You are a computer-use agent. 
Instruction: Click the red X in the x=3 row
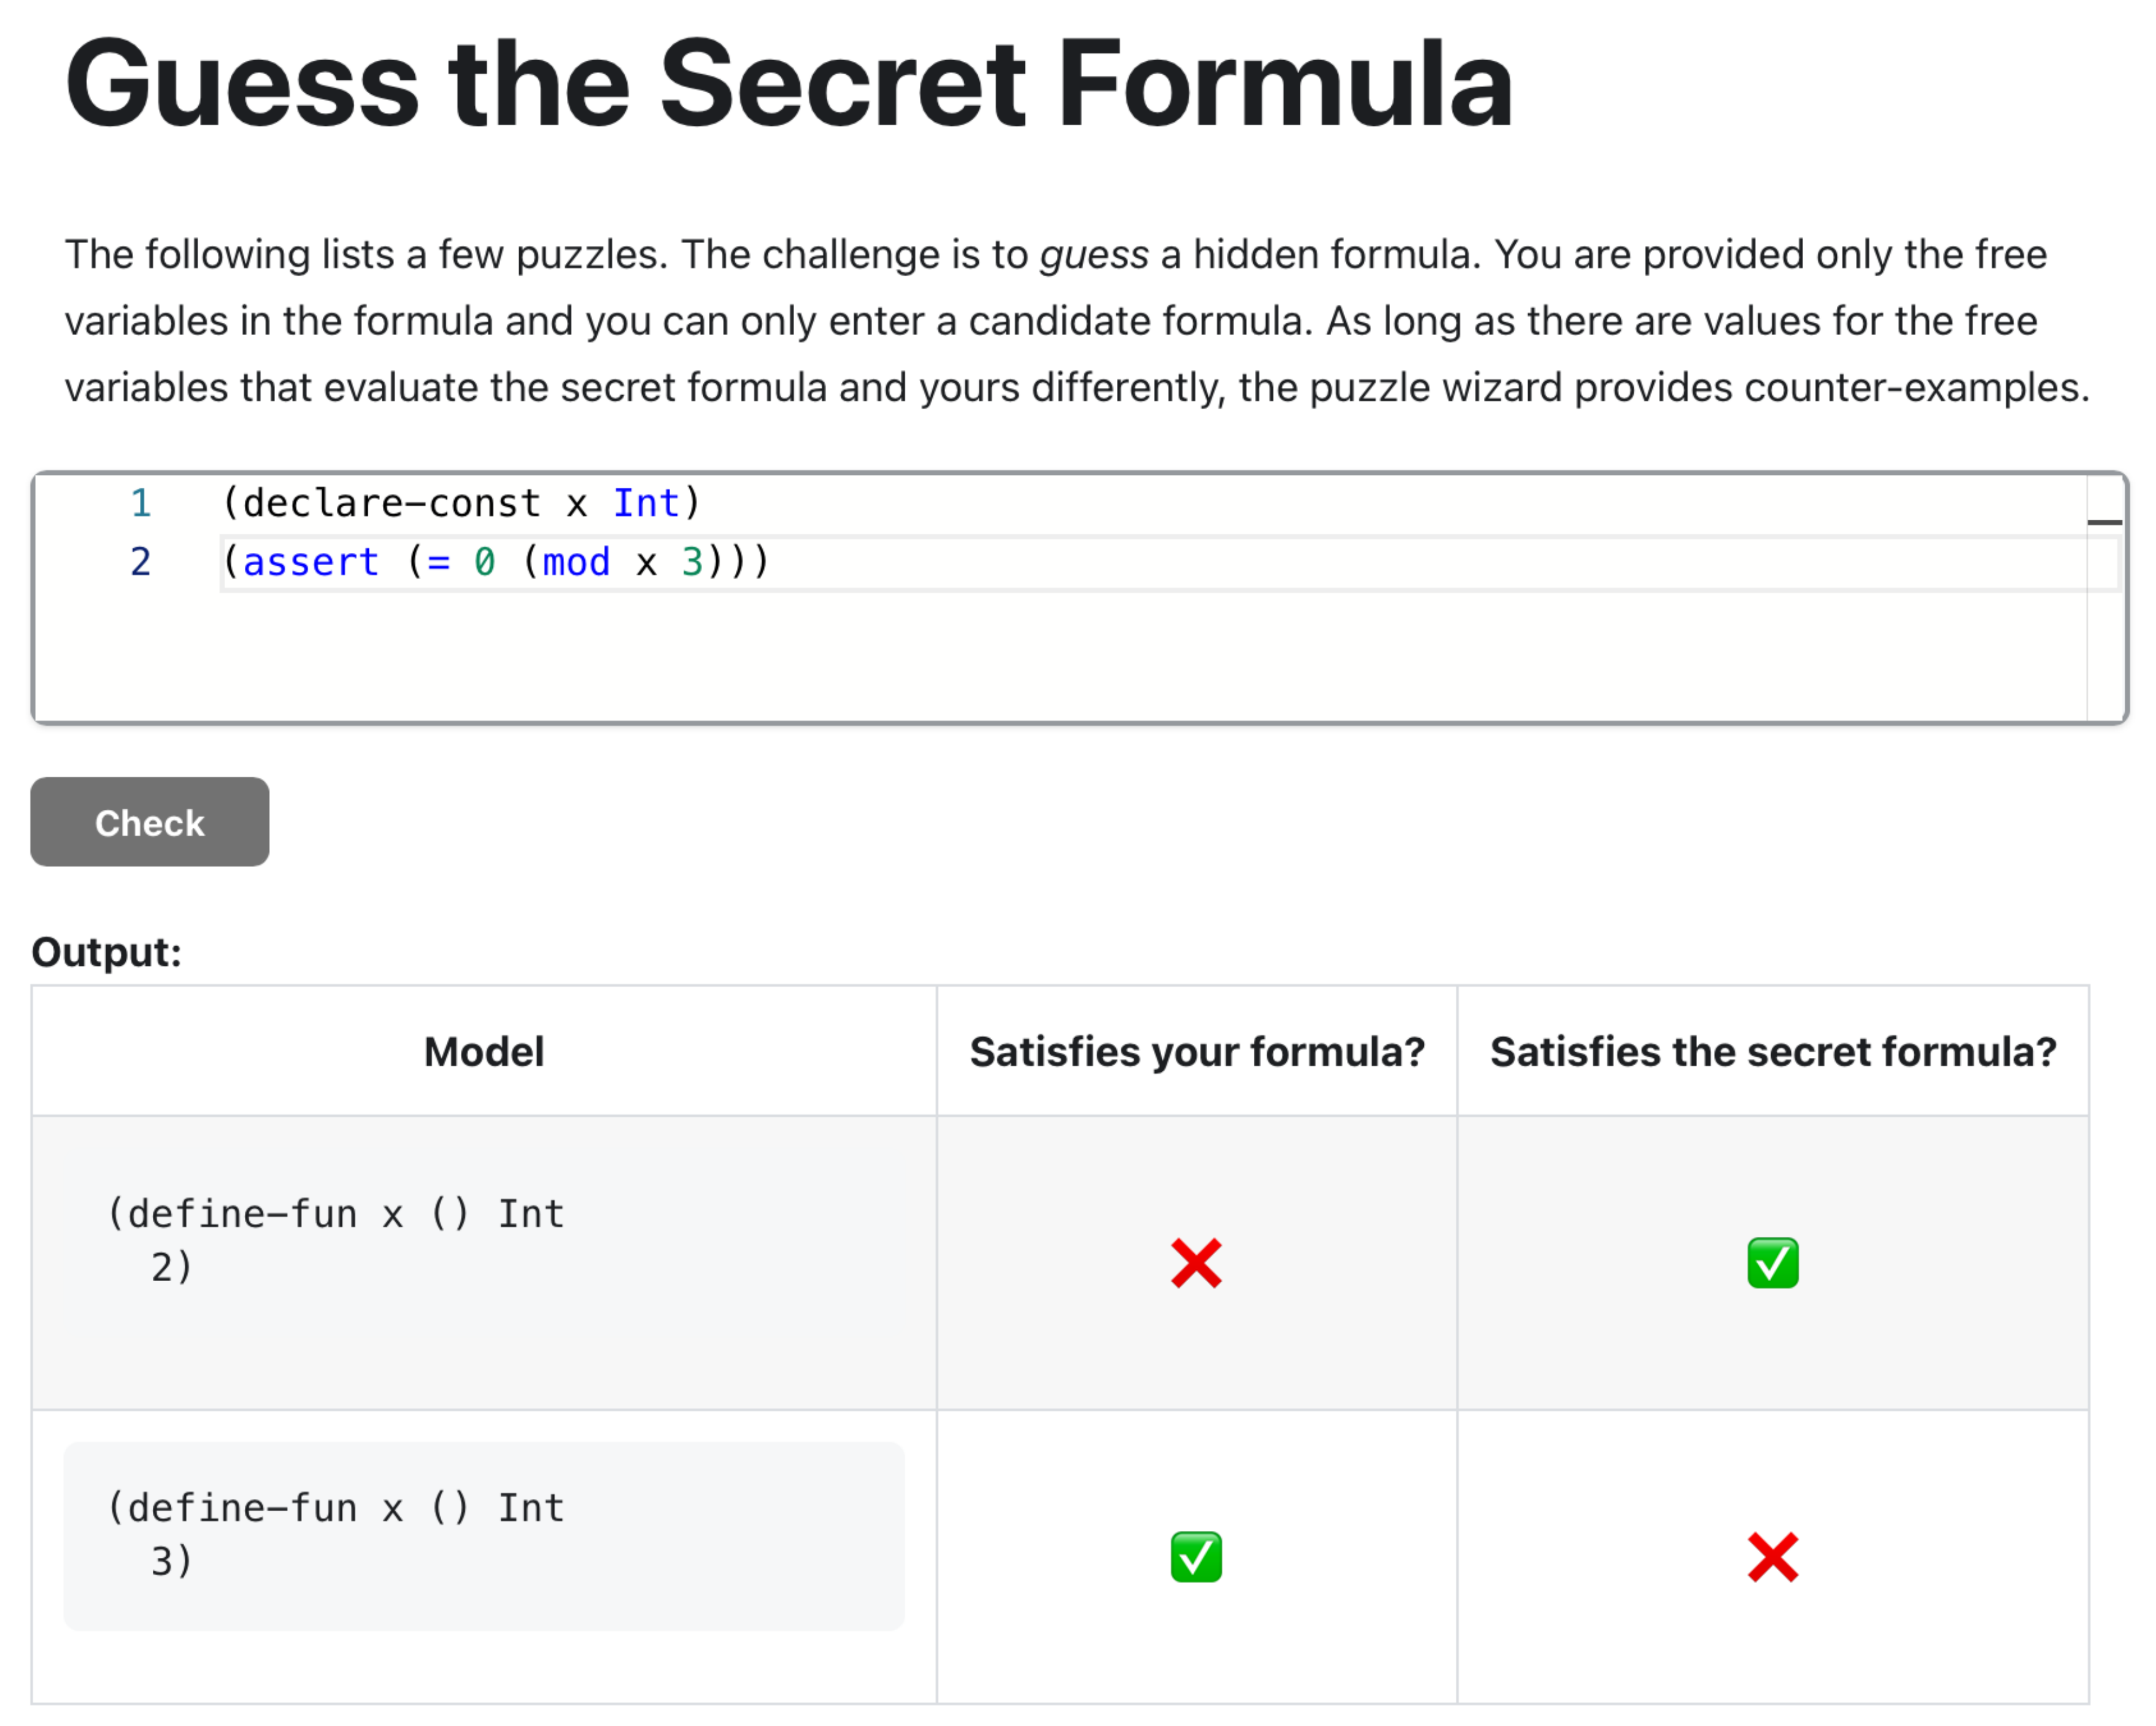pyautogui.click(x=1772, y=1557)
